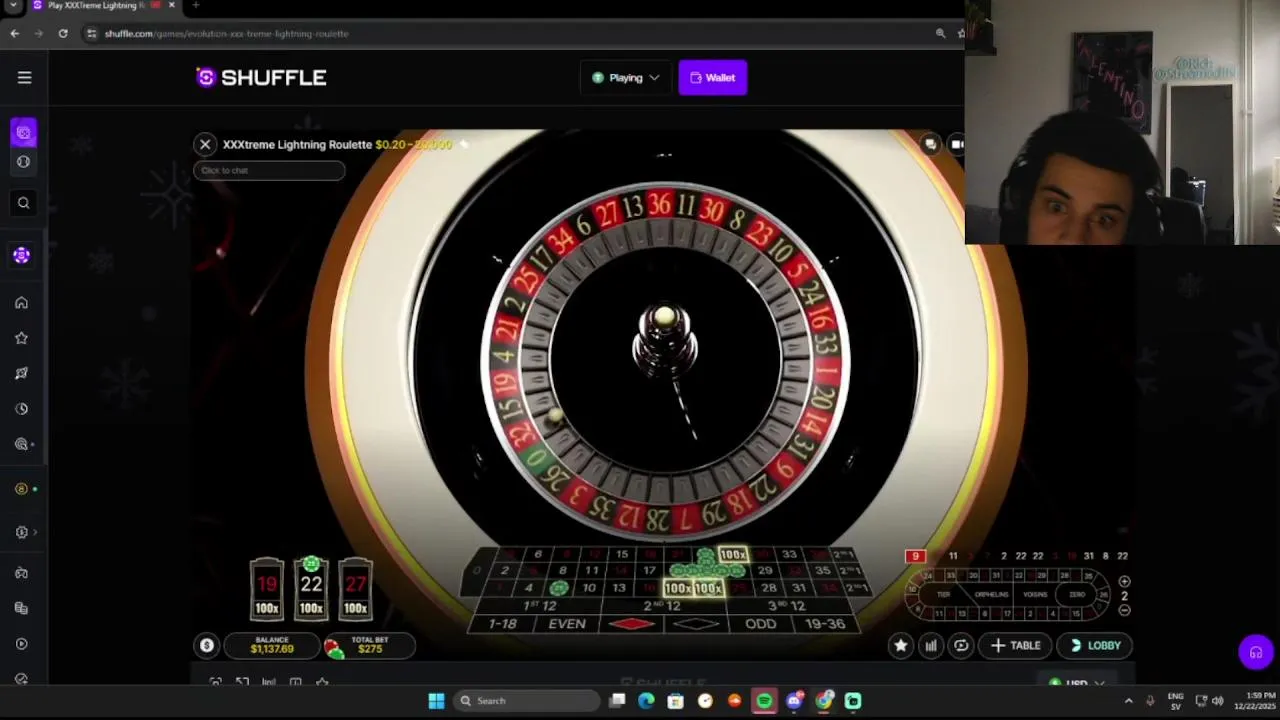The image size is (1280, 720).
Task: Open the rocket icon in sidebar
Action: click(22, 373)
